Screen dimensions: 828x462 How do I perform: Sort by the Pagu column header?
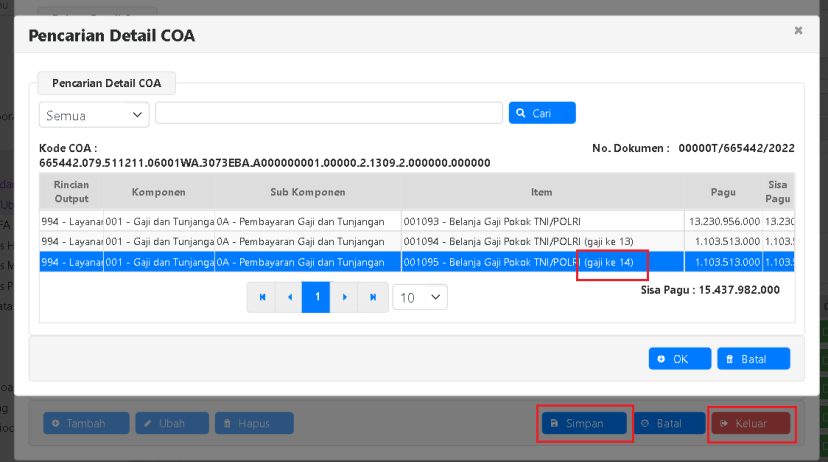(722, 191)
